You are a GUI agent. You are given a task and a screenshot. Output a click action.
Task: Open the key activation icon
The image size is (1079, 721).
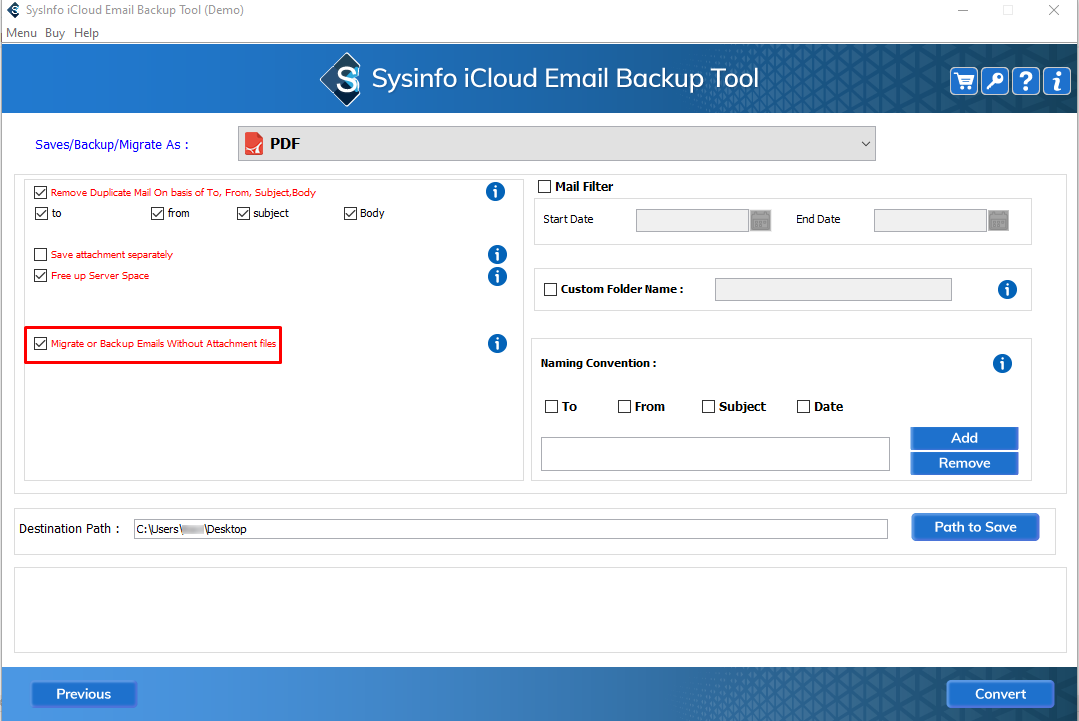pos(995,82)
